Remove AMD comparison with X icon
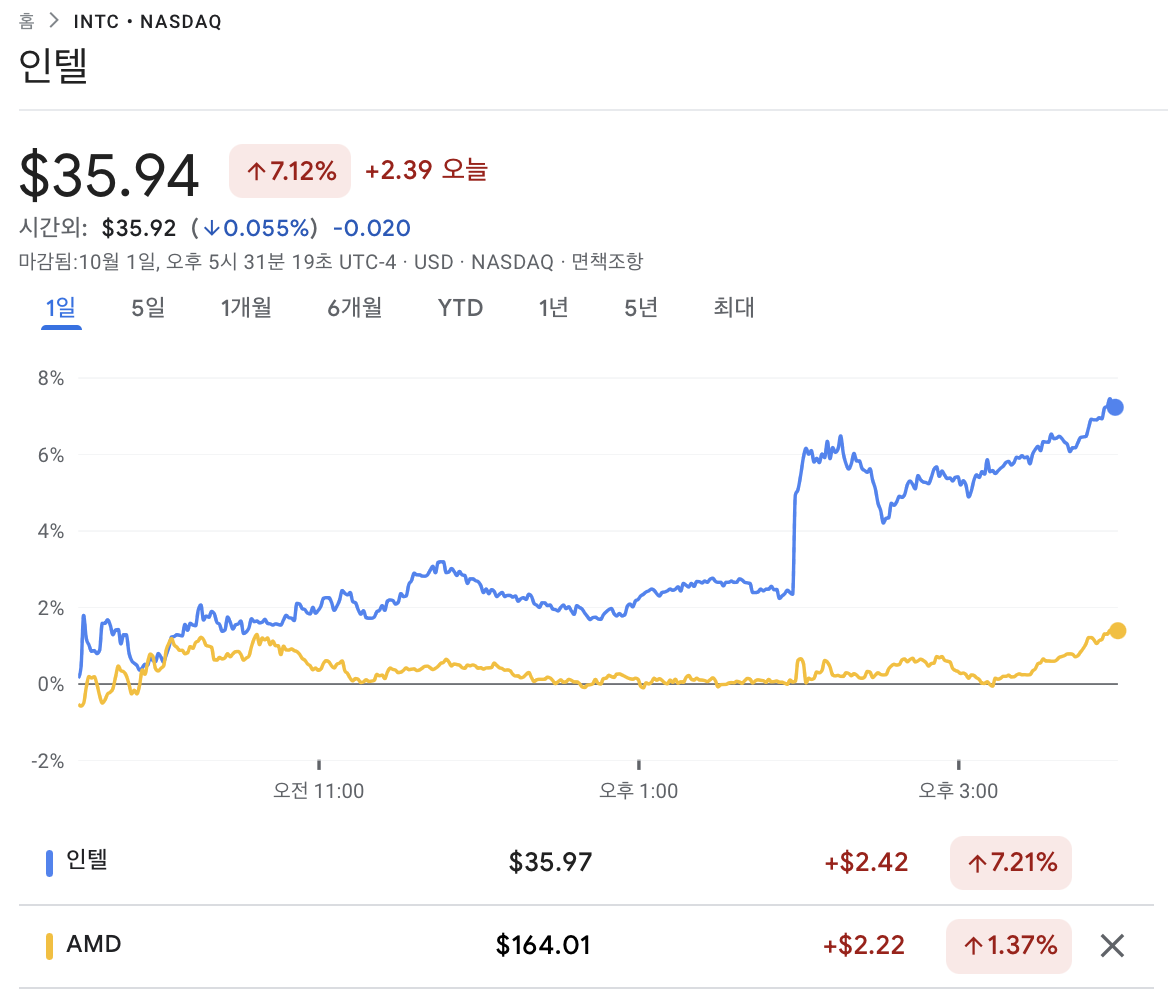This screenshot has width=1168, height=990. click(1112, 945)
